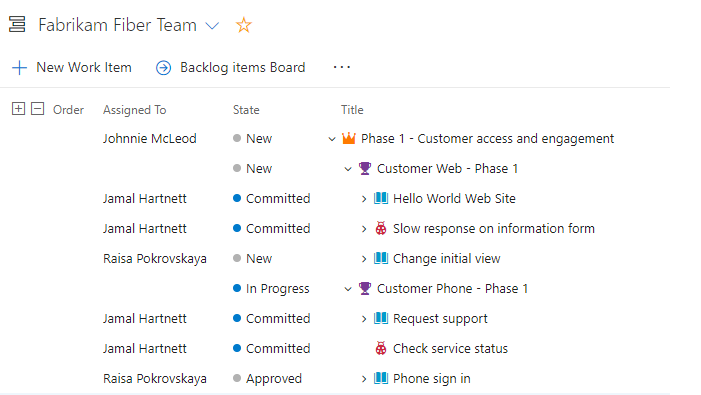Click New state of Change initial view
Screen dimensions: 701x395
(x=253, y=258)
